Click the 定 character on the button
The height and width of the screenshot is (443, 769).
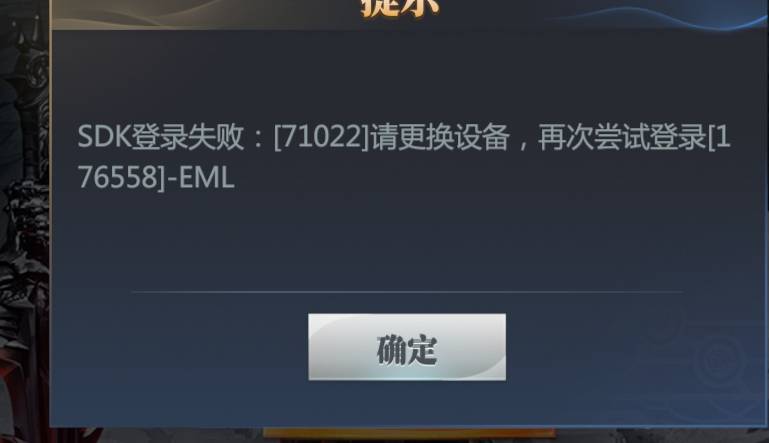[422, 350]
